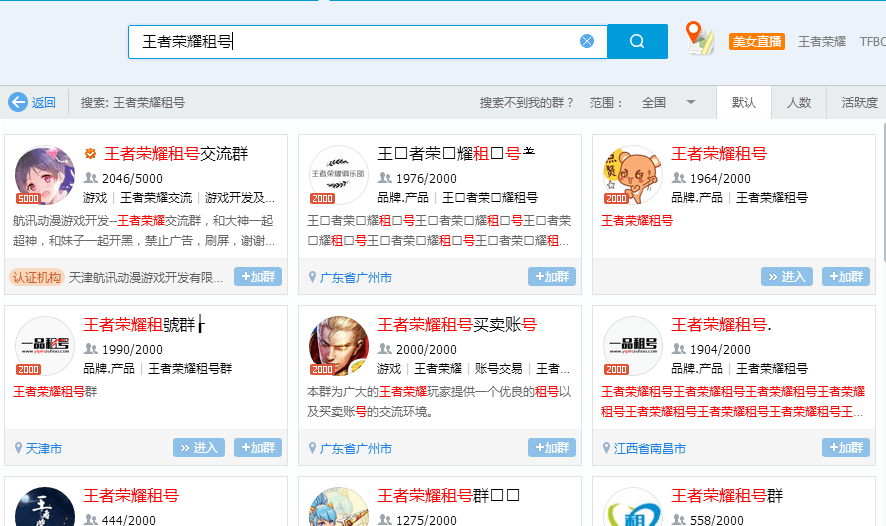Click the 1275/2000 member count
Image resolution: width=886 pixels, height=526 pixels.
(x=426, y=520)
